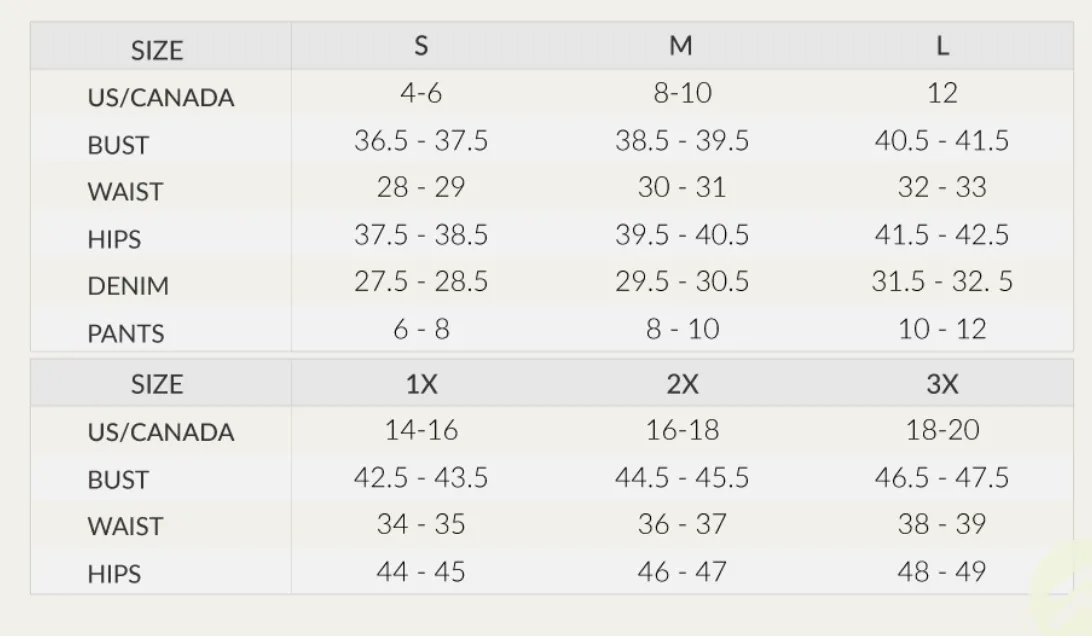Click the L hips value 41.5 - 42.5
The width and height of the screenshot is (1092, 636).
coord(942,235)
